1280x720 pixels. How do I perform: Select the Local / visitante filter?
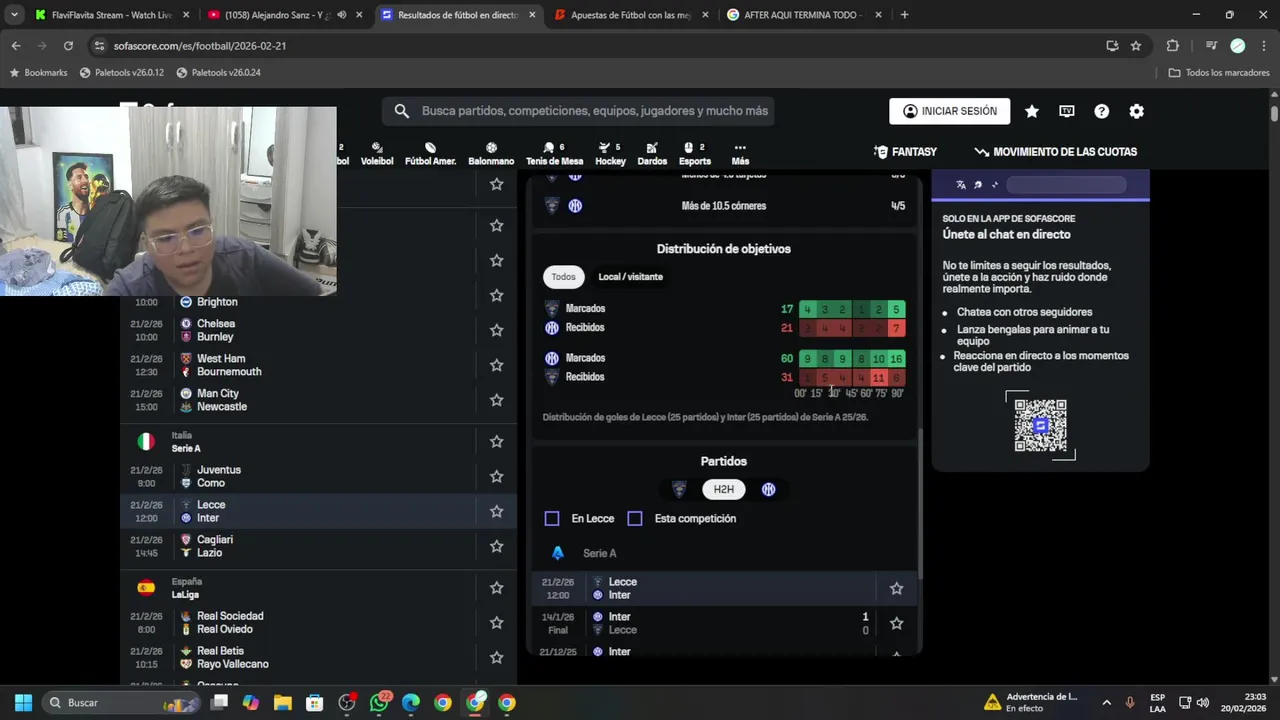tap(630, 277)
